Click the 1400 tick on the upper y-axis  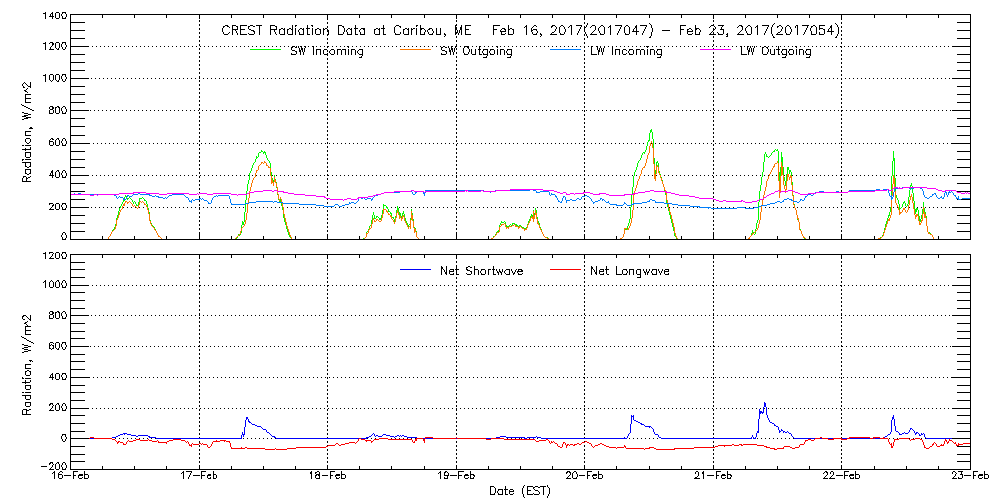tap(53, 17)
